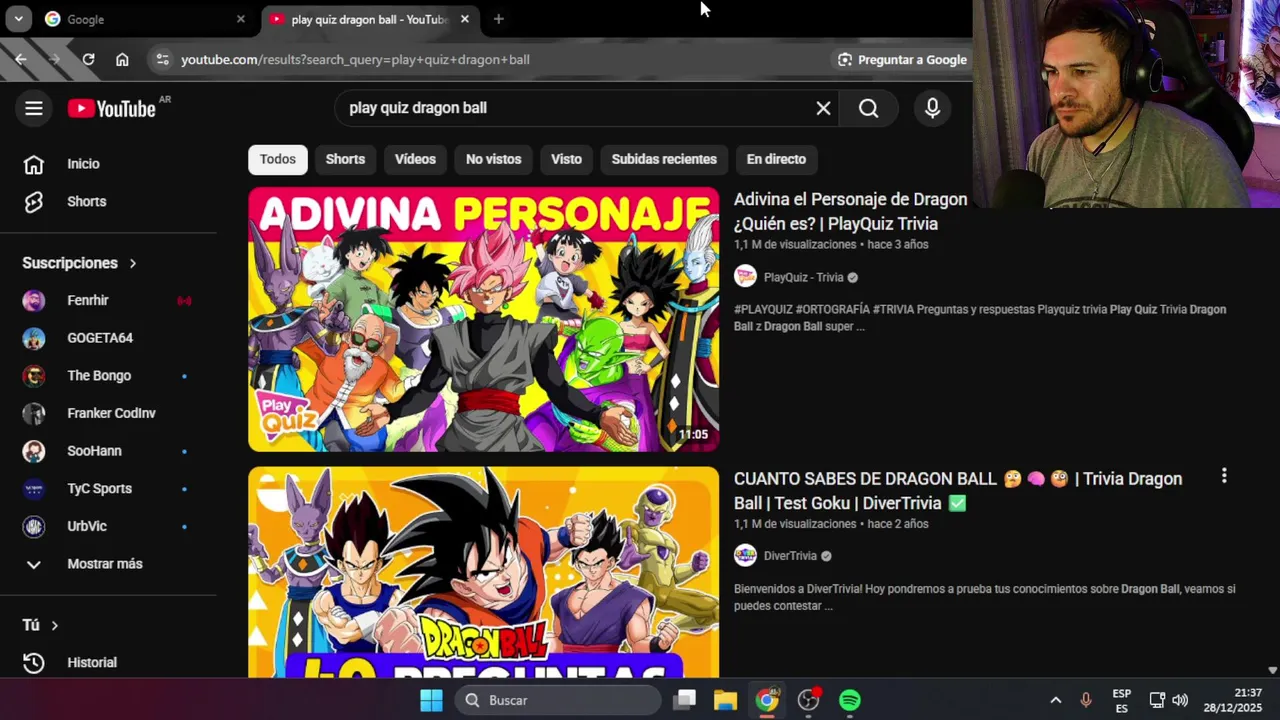Open Chrome from the taskbar
Screen dimensions: 1280x720
tap(766, 700)
